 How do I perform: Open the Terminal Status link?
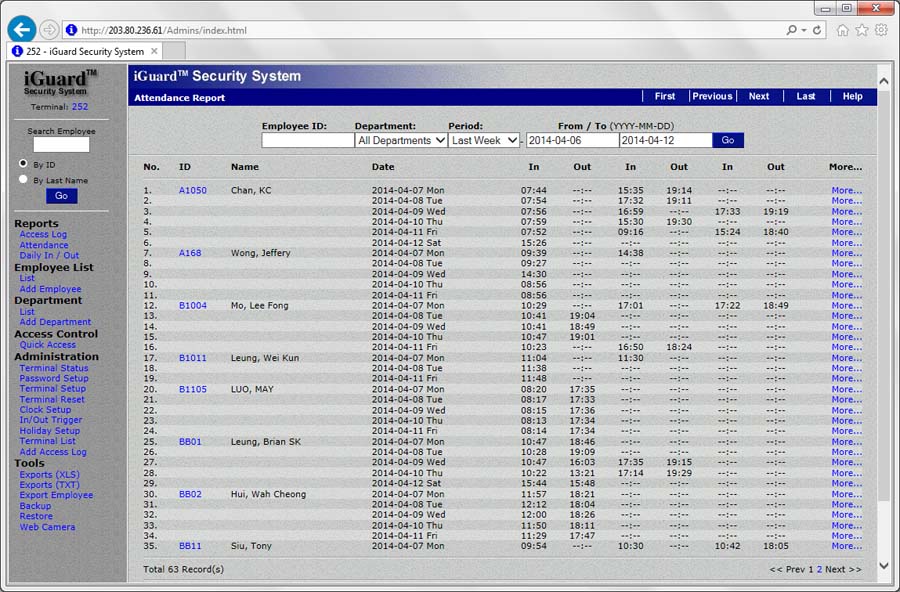(x=54, y=368)
